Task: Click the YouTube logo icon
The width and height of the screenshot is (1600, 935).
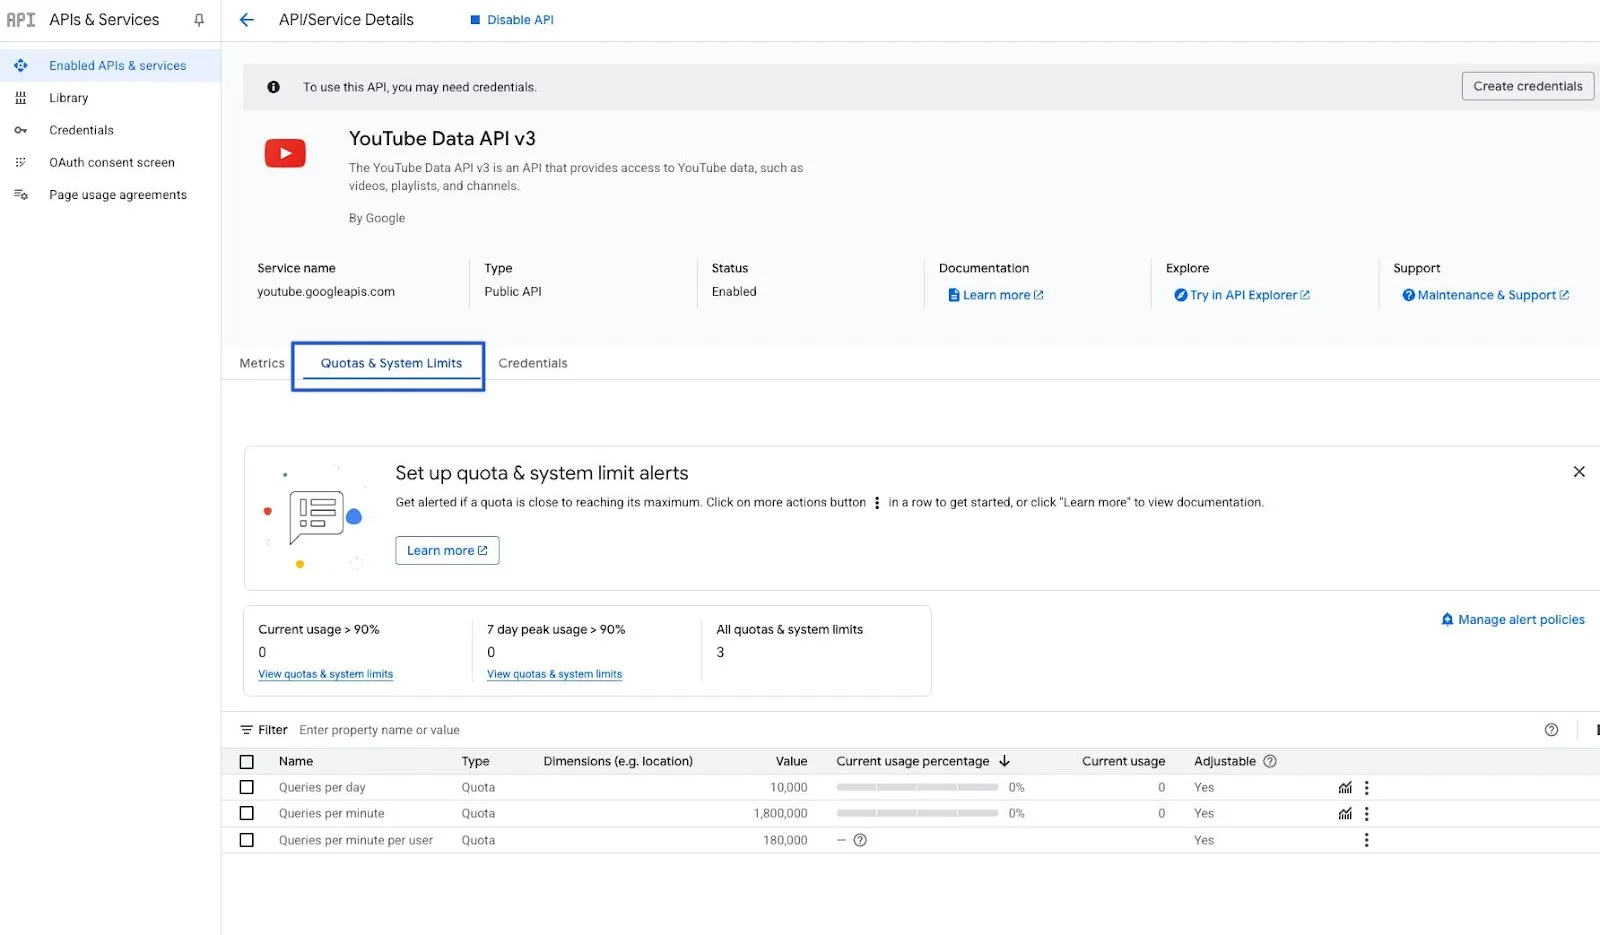Action: [x=285, y=153]
